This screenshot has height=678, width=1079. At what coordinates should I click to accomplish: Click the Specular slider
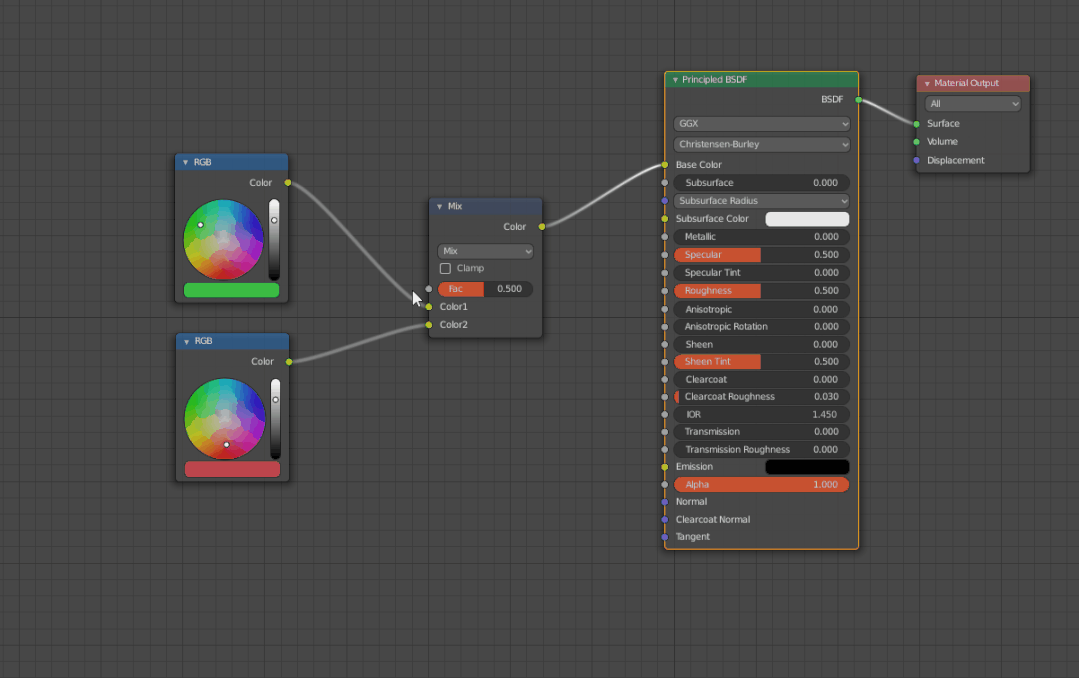click(x=761, y=255)
